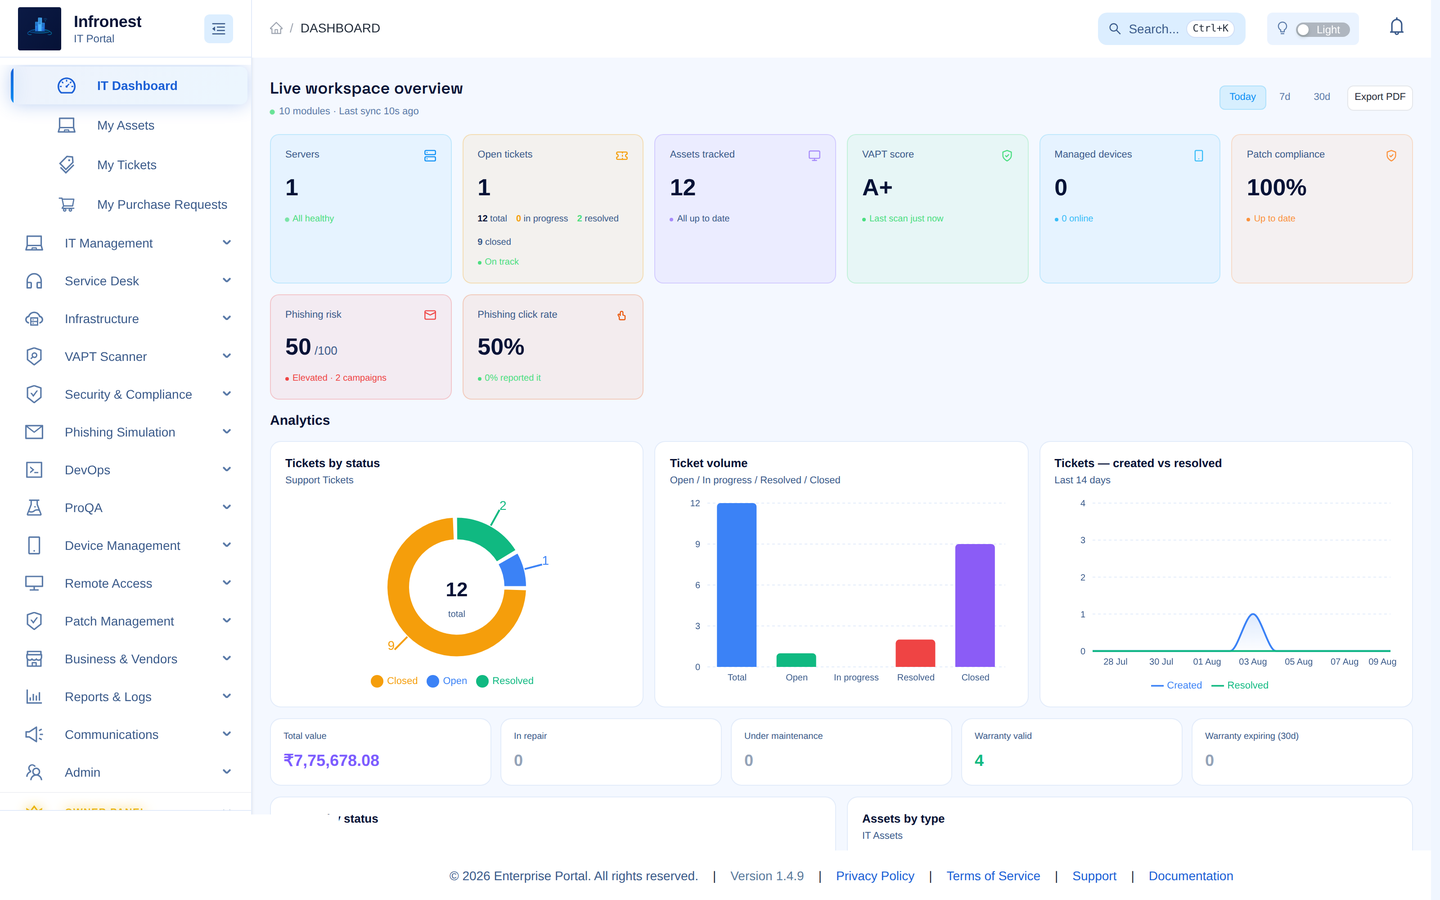Toggle Resolved line in tickets chart legend
Image resolution: width=1440 pixels, height=900 pixels.
(x=1240, y=686)
